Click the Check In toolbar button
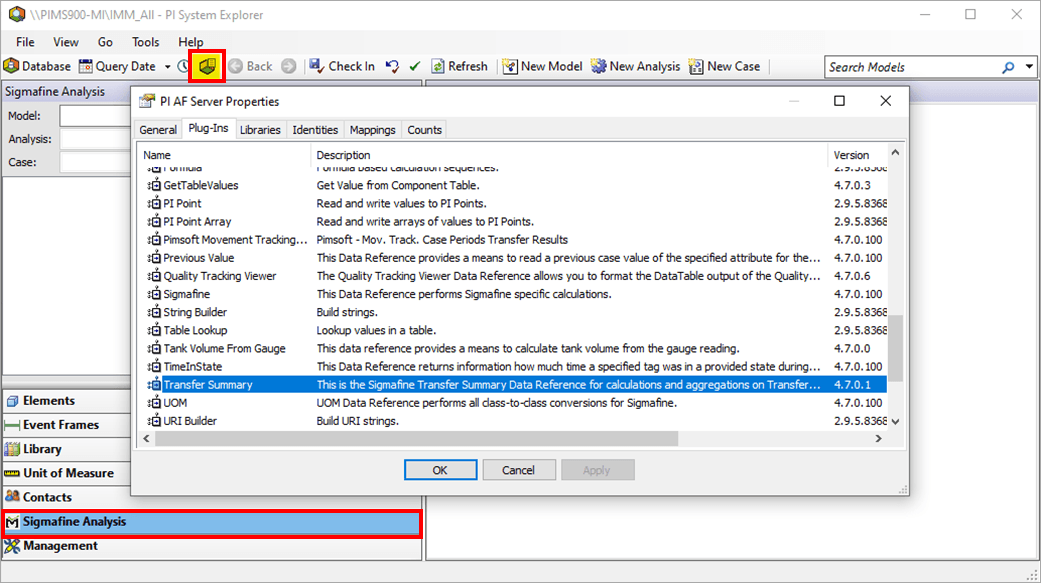 point(342,66)
